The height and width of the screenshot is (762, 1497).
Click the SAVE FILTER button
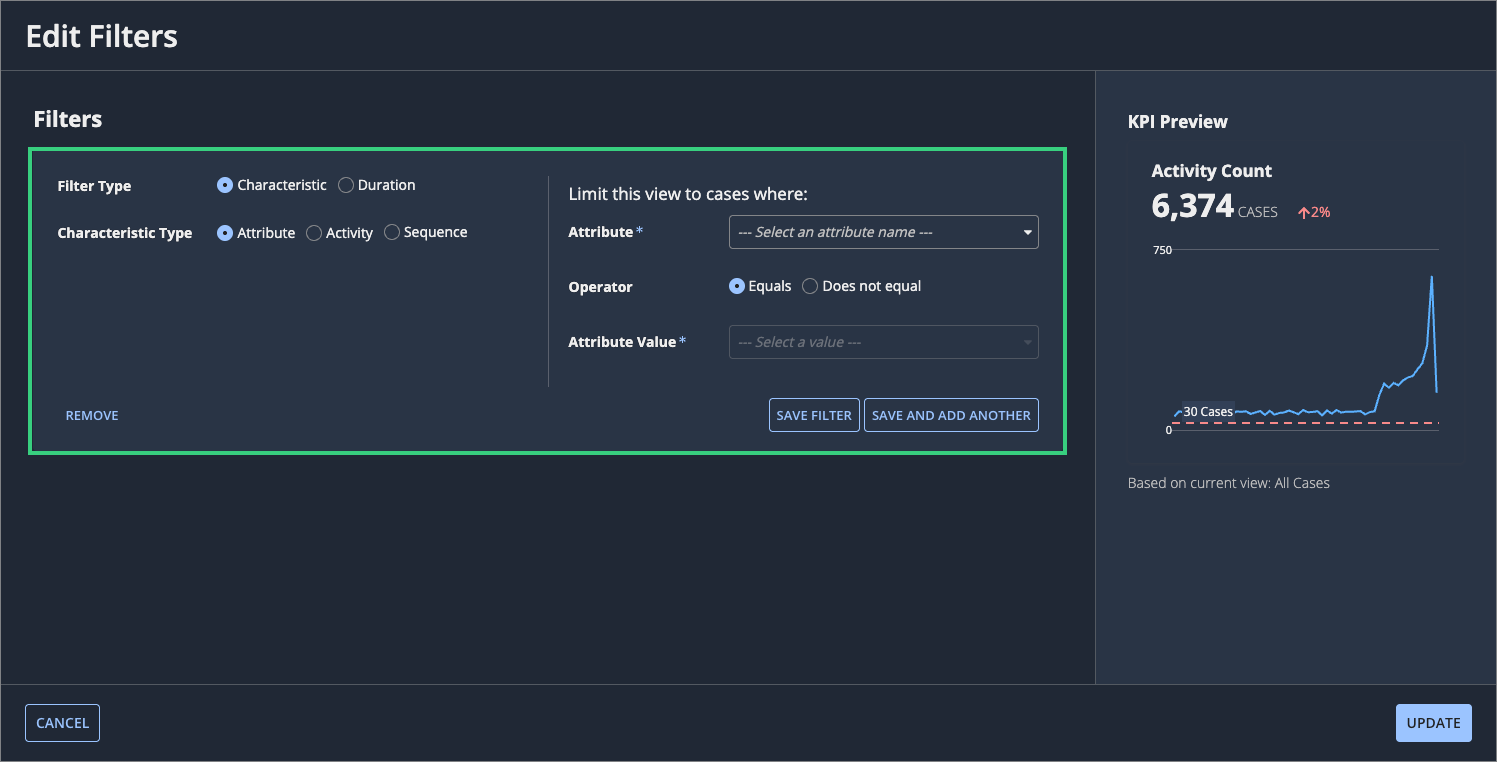[814, 415]
